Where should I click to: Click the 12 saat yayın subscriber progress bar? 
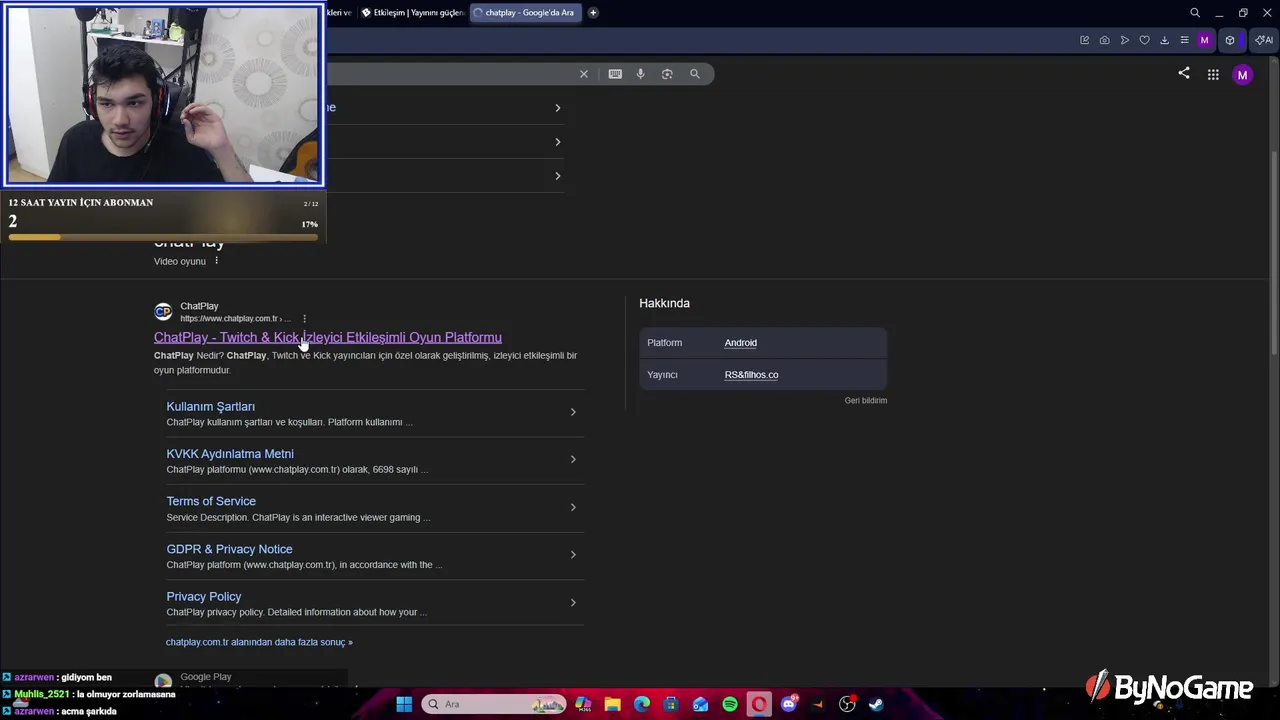pyautogui.click(x=163, y=237)
